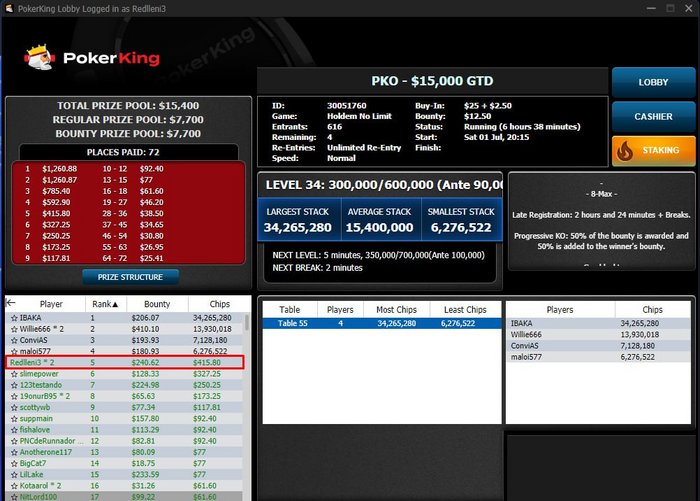Toggle favorite star next to slimepower
Viewport: 700px width, 501px height.
coord(14,374)
